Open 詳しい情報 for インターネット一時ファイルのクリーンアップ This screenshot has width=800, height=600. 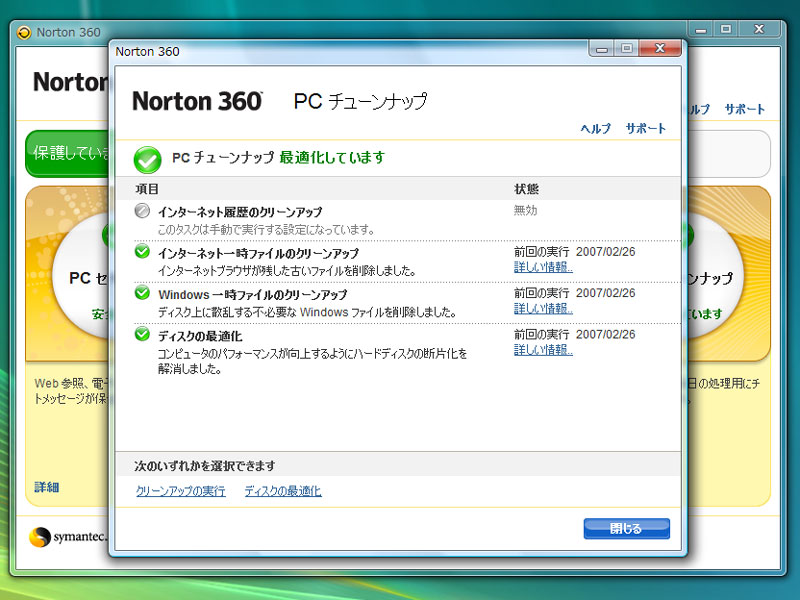[543, 267]
